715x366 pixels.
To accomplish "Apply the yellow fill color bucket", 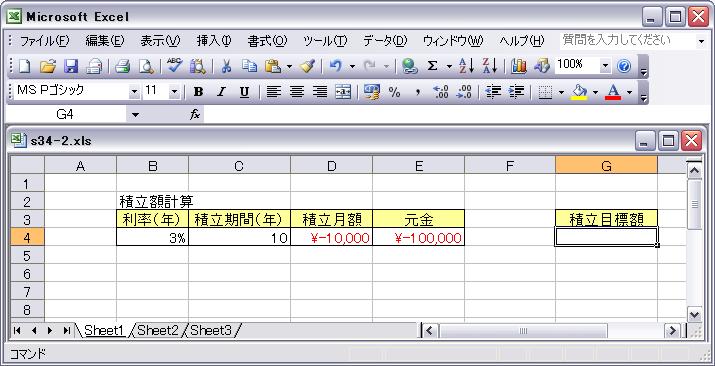I will [580, 92].
